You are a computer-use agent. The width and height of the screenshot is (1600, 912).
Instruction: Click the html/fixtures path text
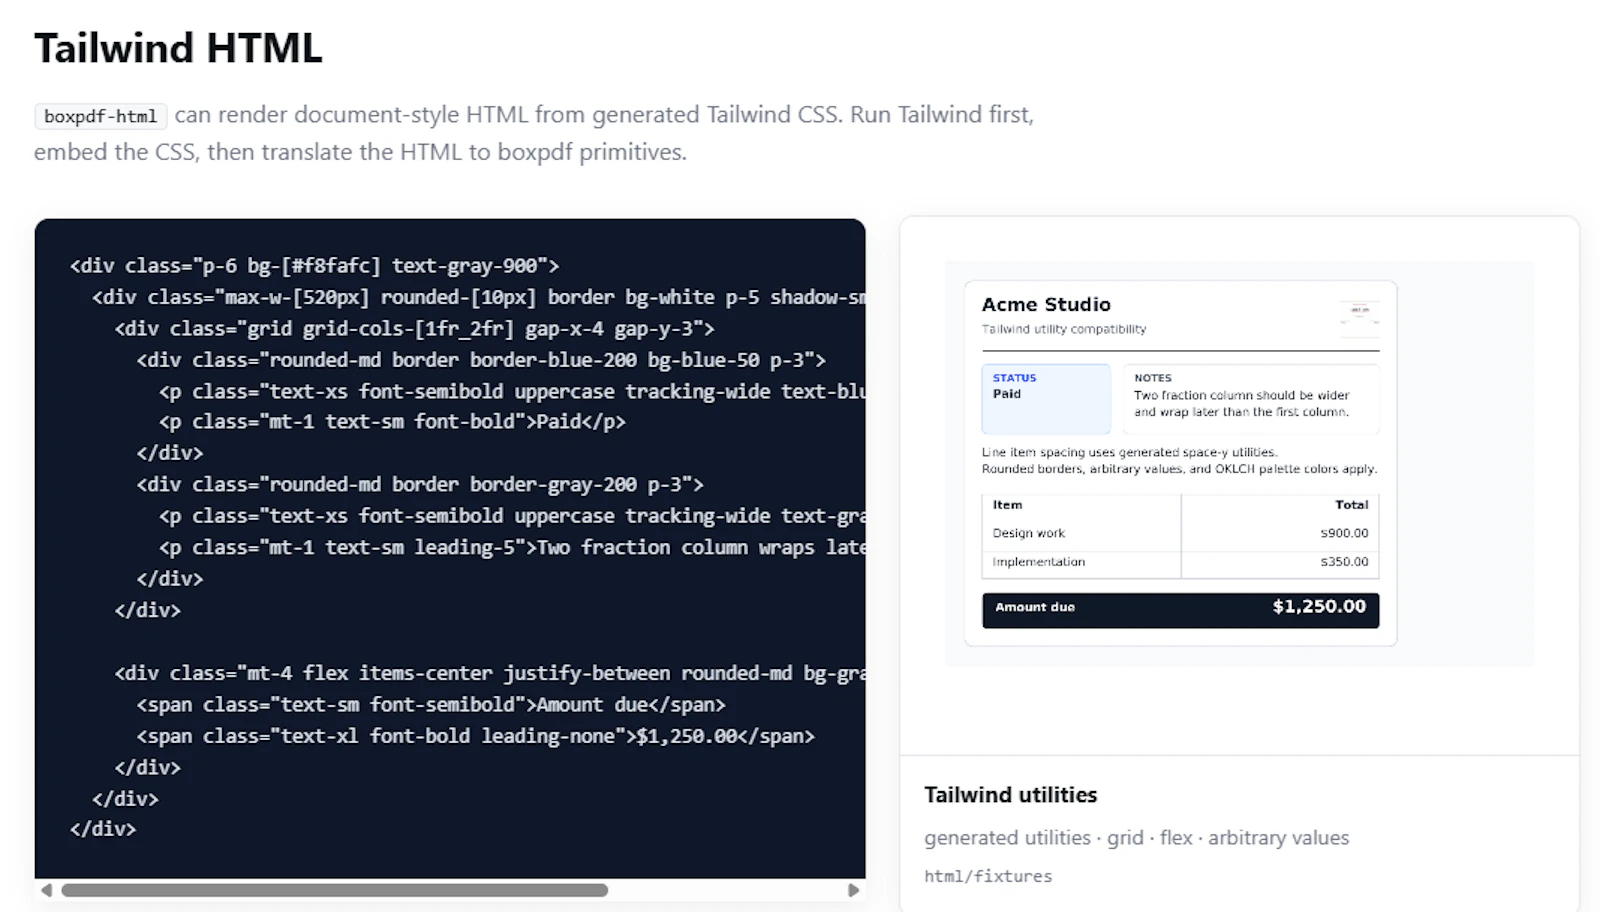point(988,876)
